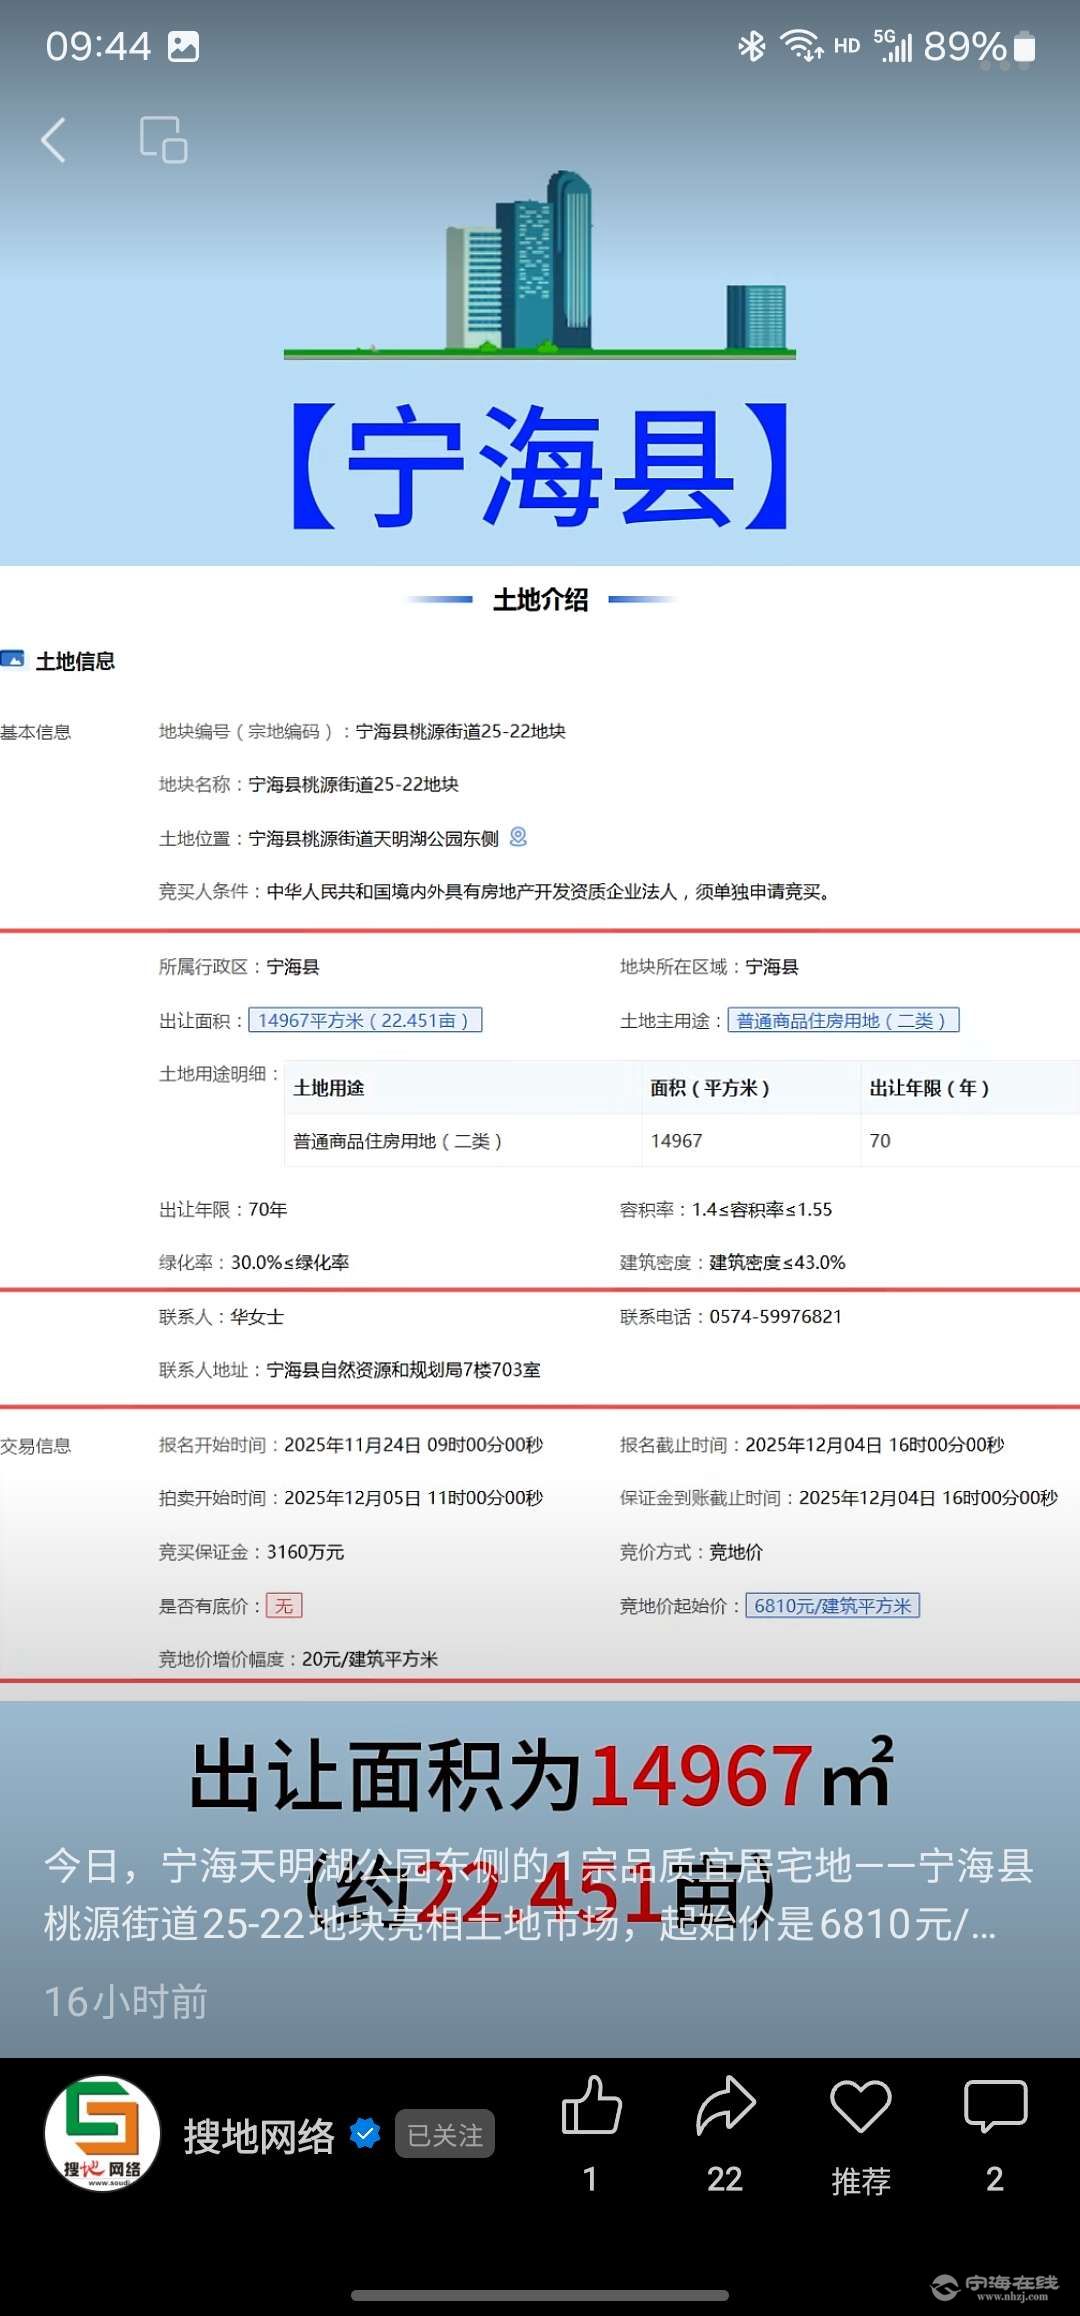Tap the 14967平方米 area box

[x=365, y=1020]
